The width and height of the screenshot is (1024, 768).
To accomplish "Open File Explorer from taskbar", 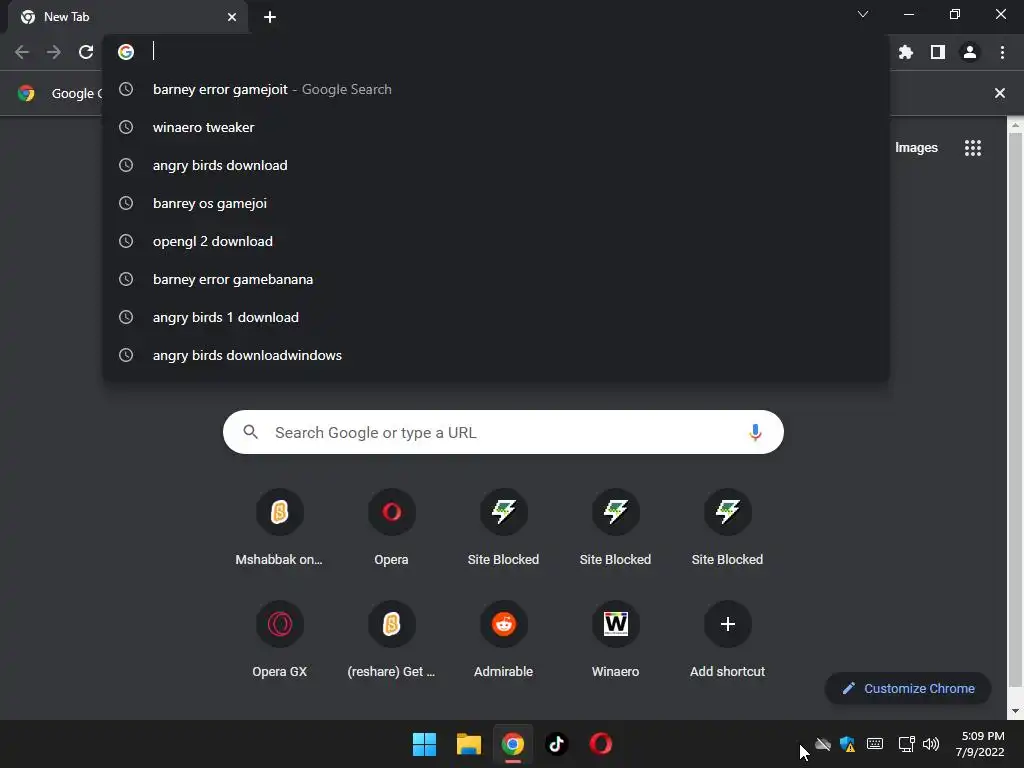I will click(x=468, y=744).
